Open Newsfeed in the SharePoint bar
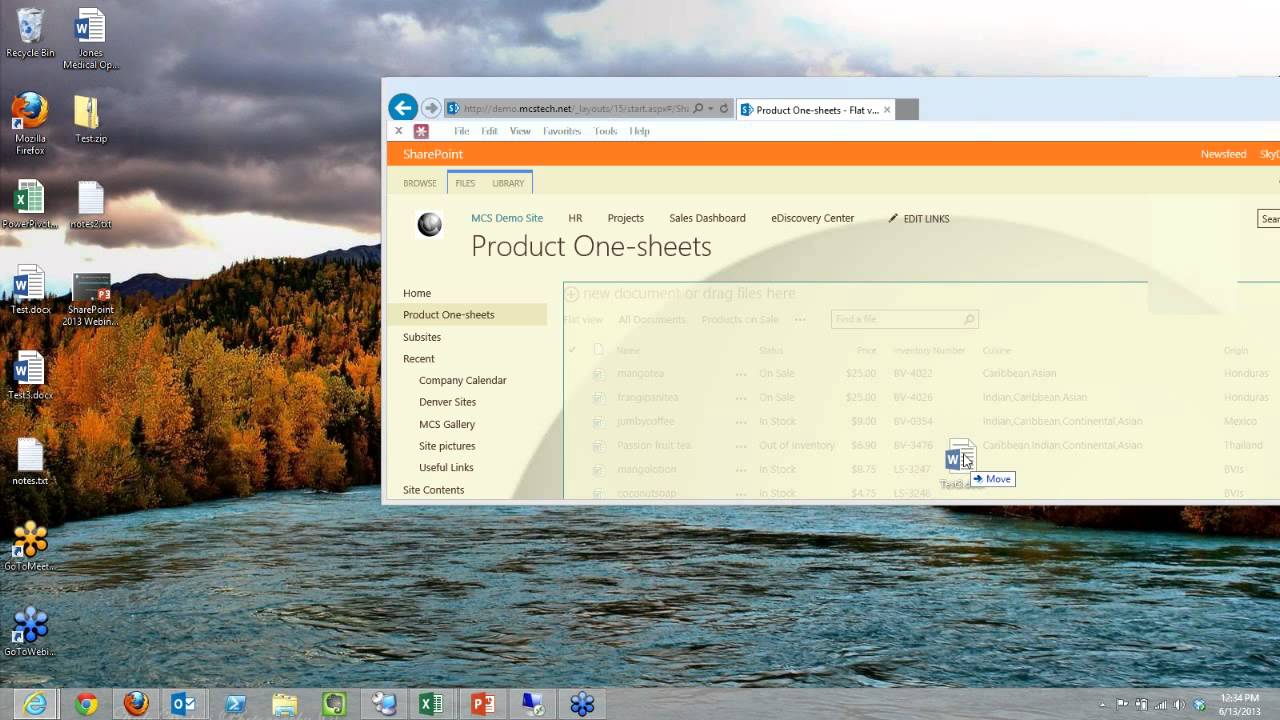 pyautogui.click(x=1223, y=154)
